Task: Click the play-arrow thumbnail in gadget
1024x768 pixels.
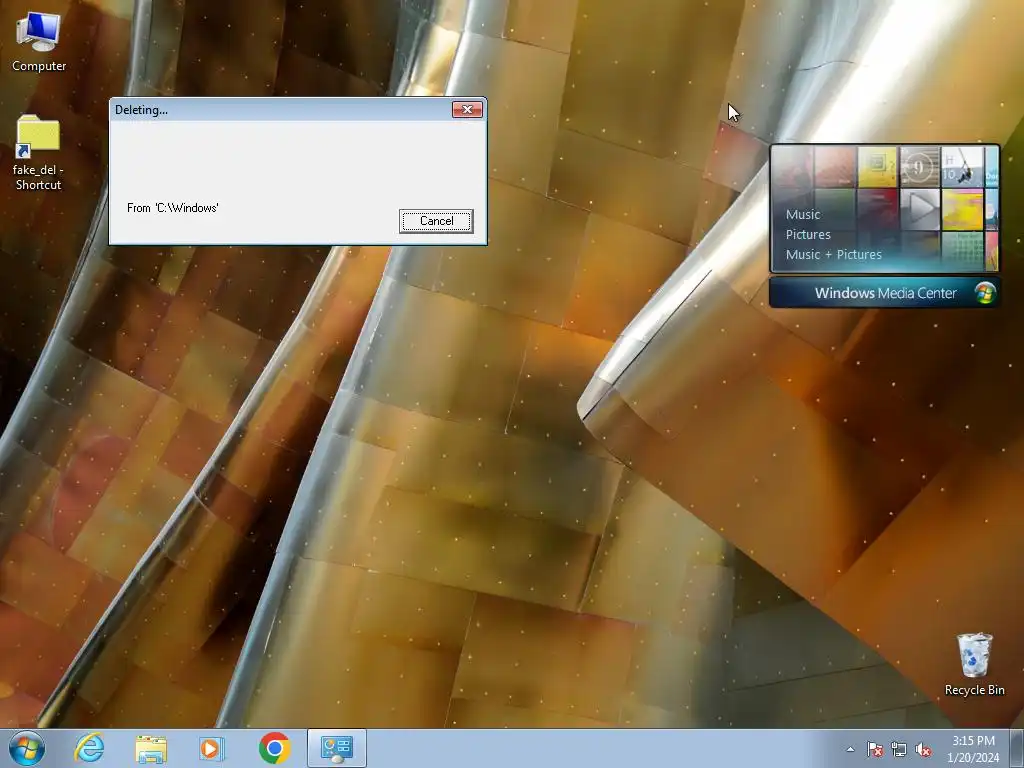Action: [920, 209]
